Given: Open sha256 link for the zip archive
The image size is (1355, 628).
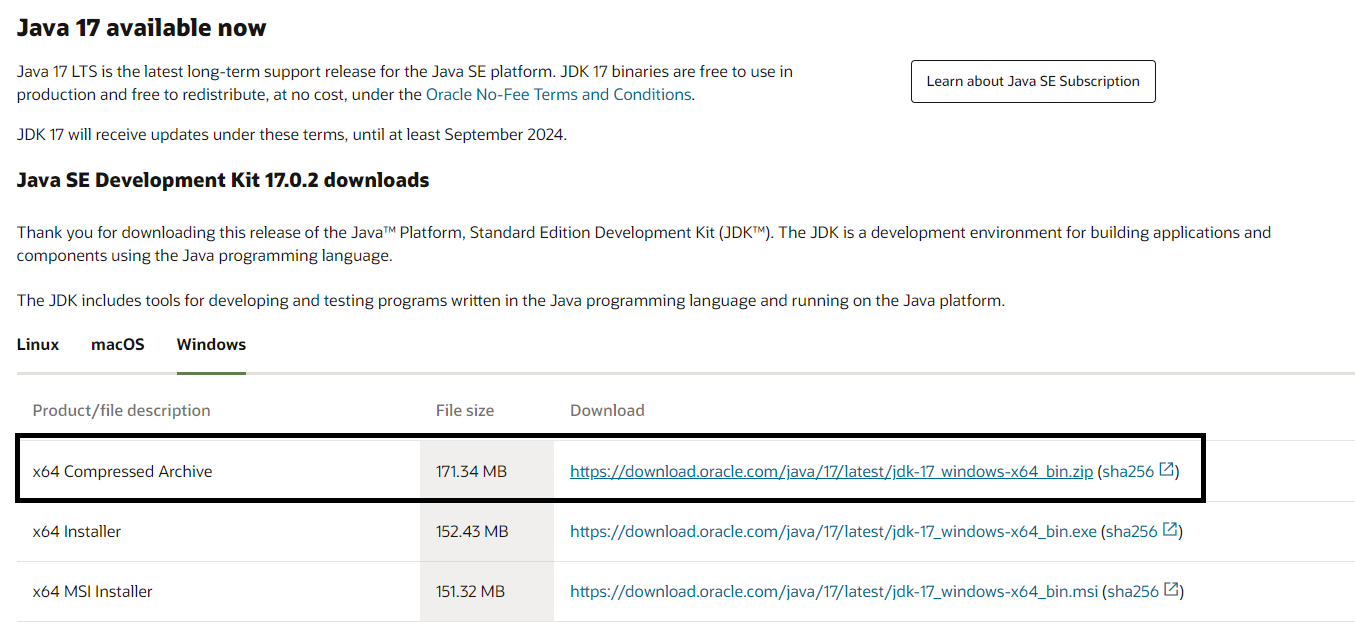Looking at the screenshot, I should (x=1128, y=471).
